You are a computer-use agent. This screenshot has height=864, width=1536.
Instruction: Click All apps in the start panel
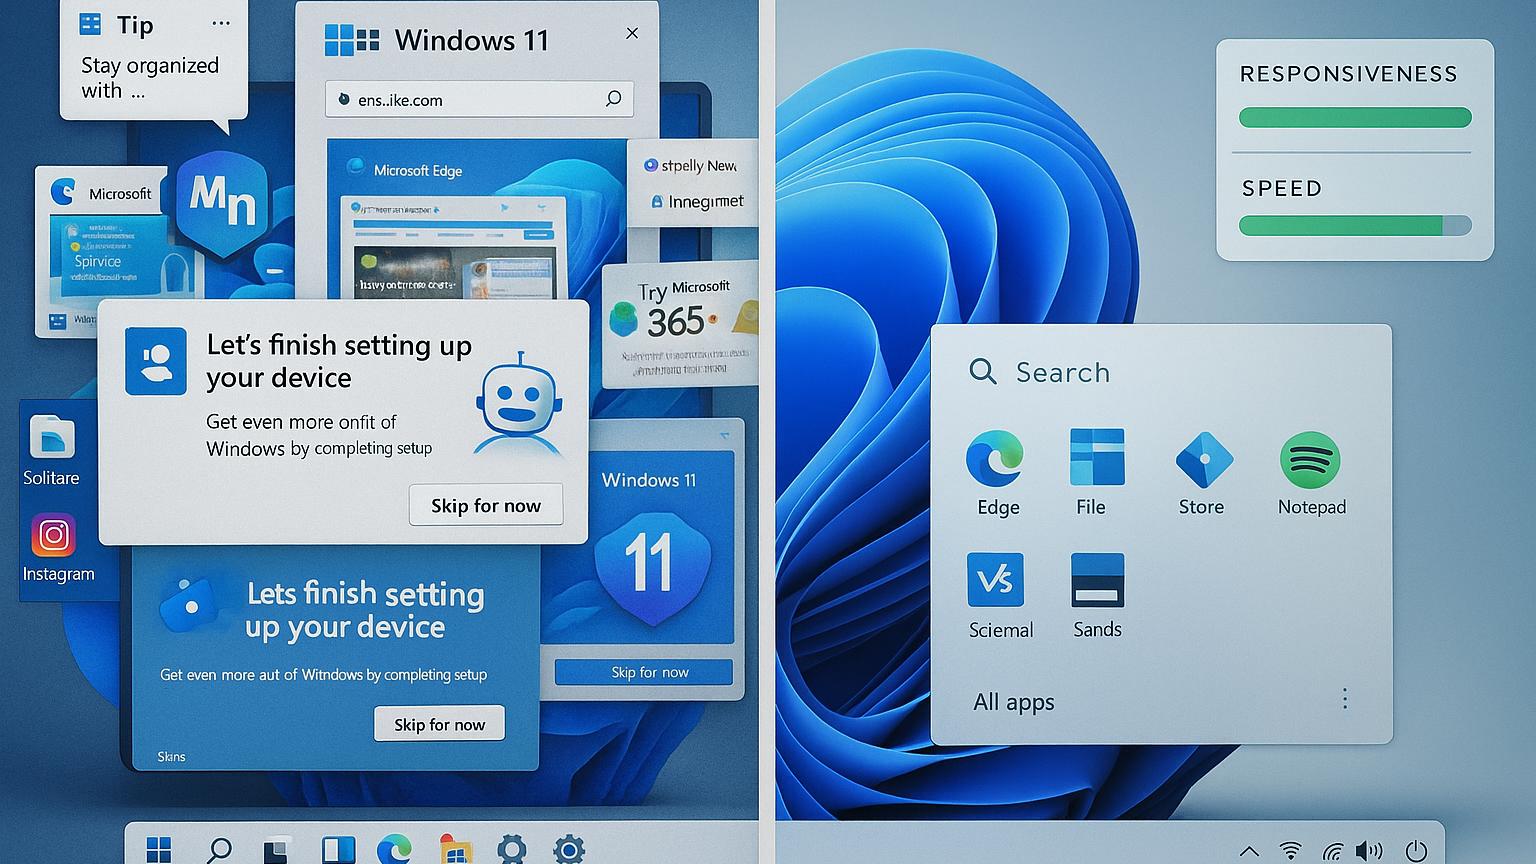(x=1013, y=702)
